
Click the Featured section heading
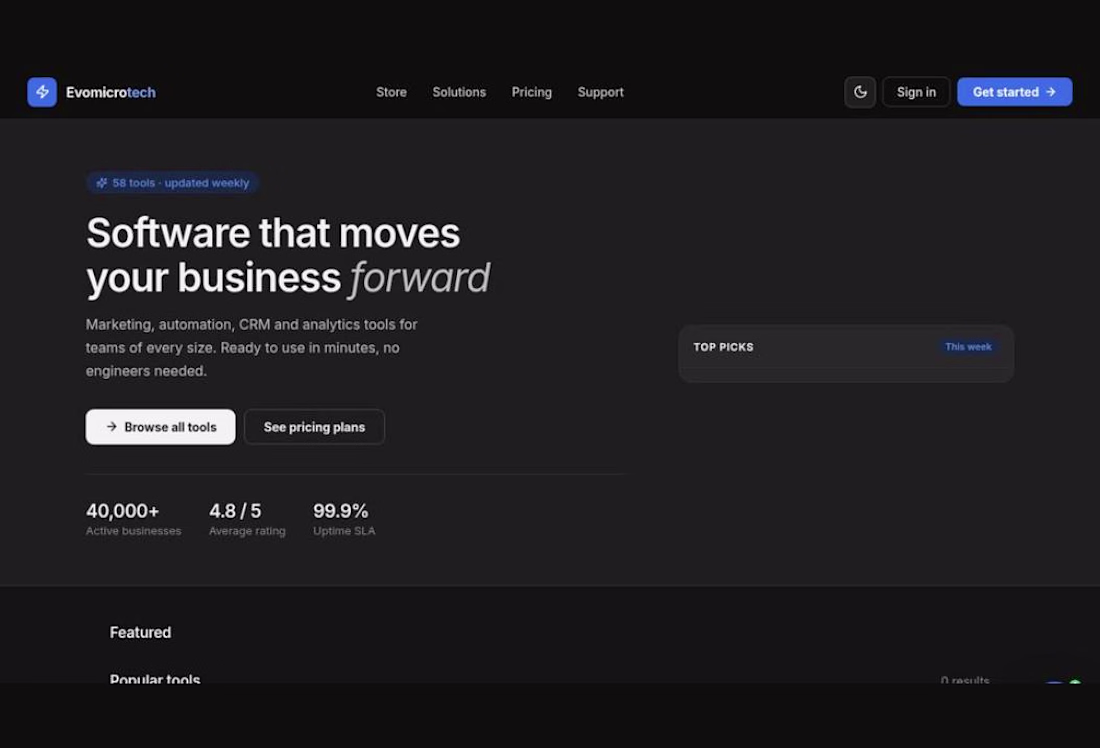(x=140, y=632)
